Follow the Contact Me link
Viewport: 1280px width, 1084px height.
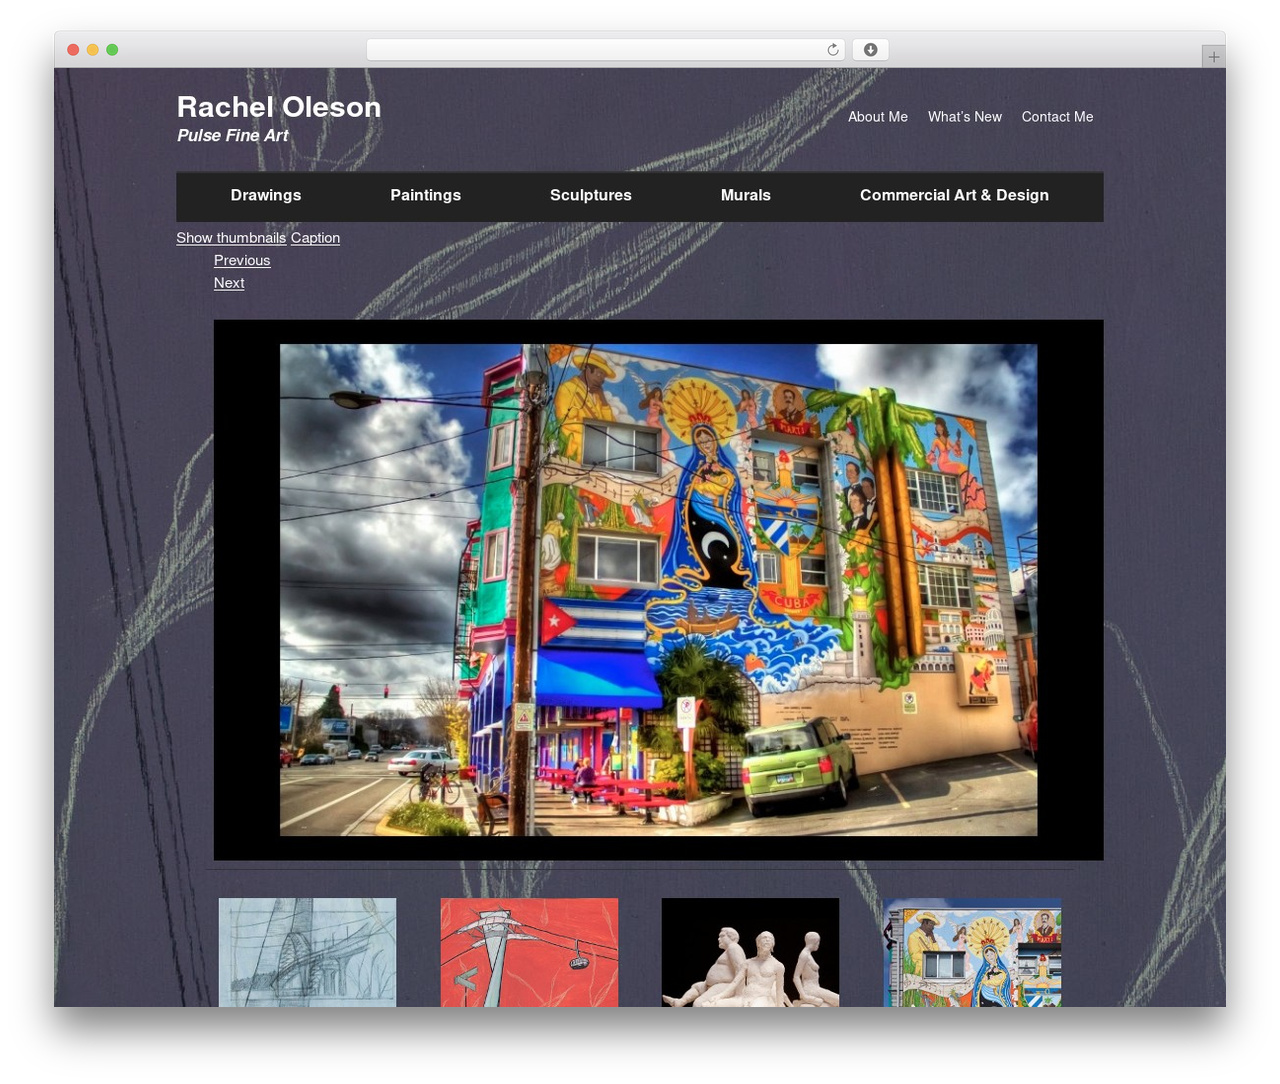pos(1057,117)
